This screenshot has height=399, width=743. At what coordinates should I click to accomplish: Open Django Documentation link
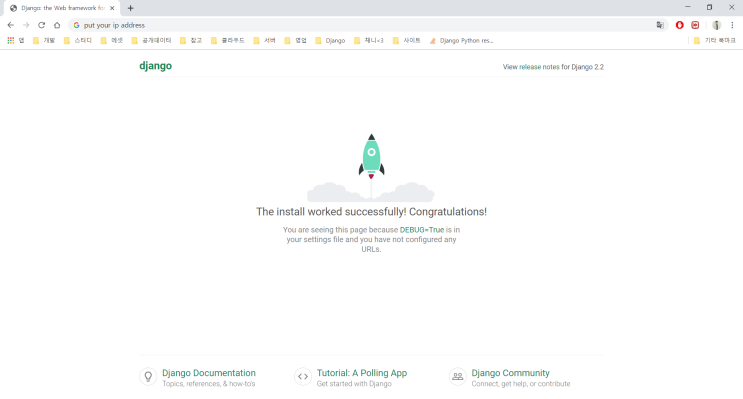click(208, 373)
